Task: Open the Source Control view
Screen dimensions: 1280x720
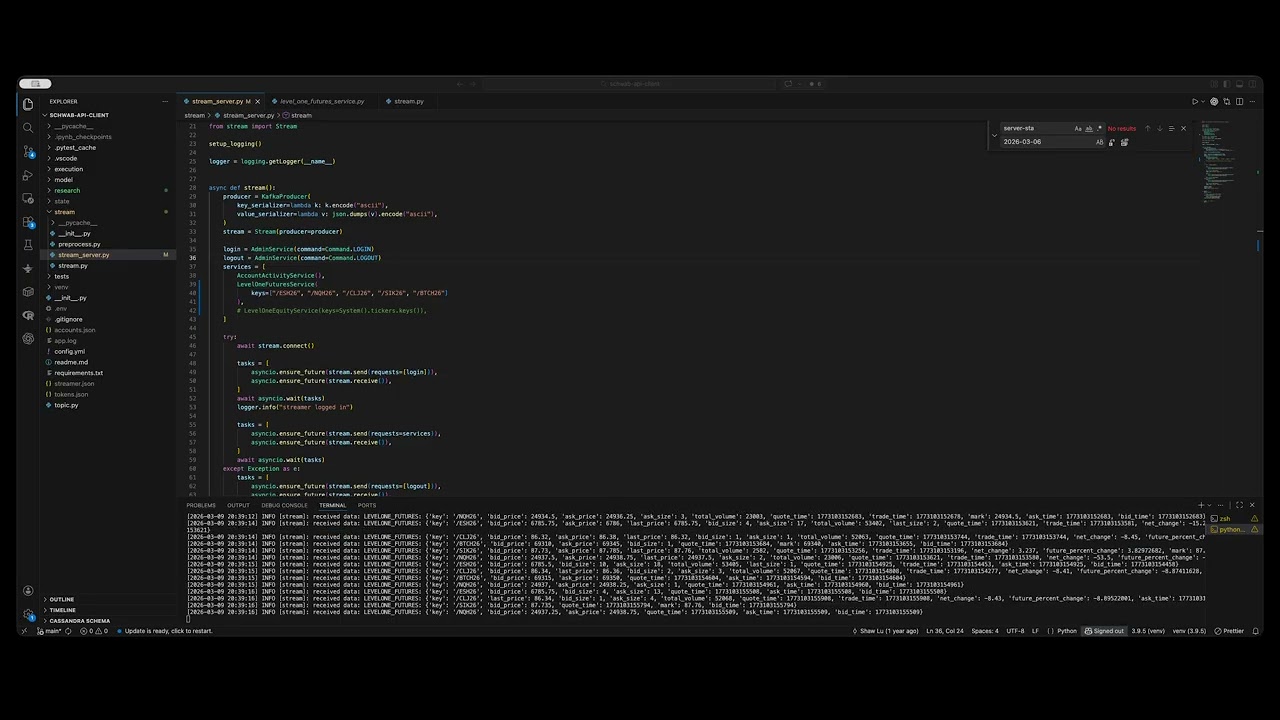Action: point(28,151)
